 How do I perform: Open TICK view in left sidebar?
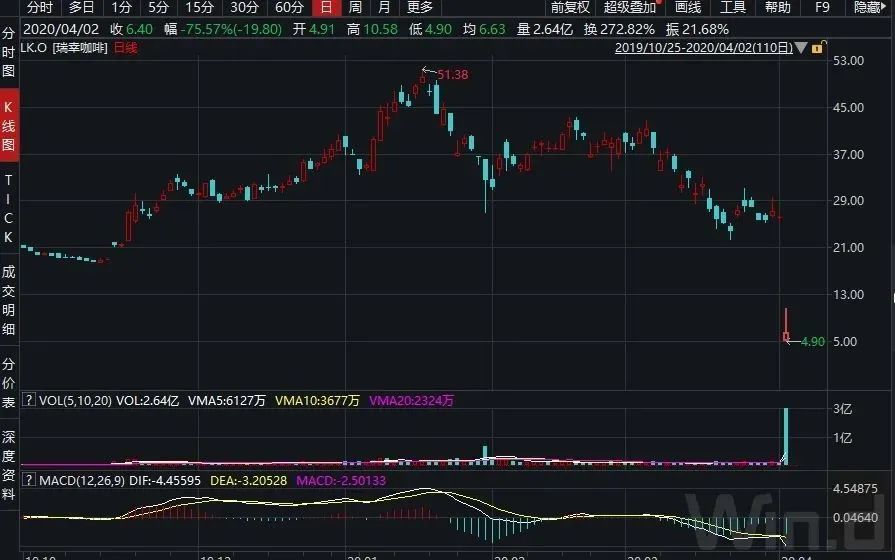pos(9,208)
